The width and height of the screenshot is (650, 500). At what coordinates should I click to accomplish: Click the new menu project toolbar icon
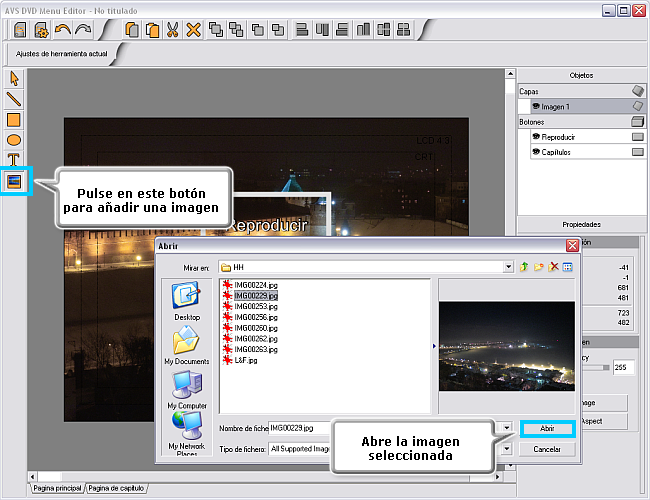(x=20, y=30)
